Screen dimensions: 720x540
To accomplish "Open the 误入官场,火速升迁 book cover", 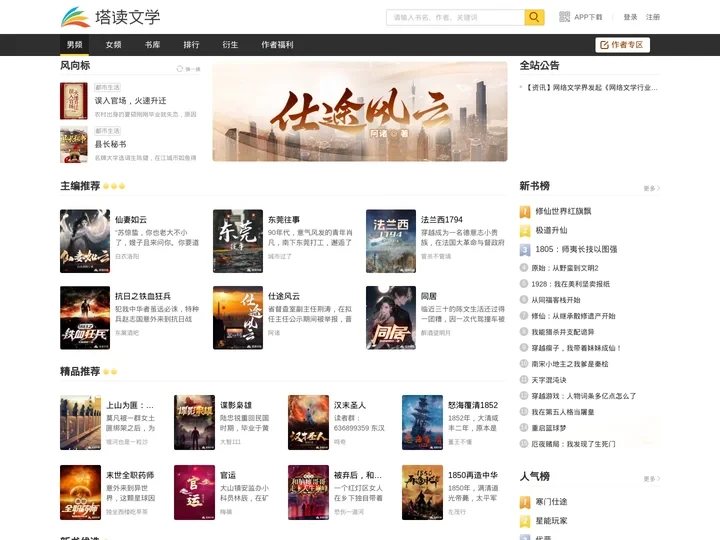I will pos(73,101).
